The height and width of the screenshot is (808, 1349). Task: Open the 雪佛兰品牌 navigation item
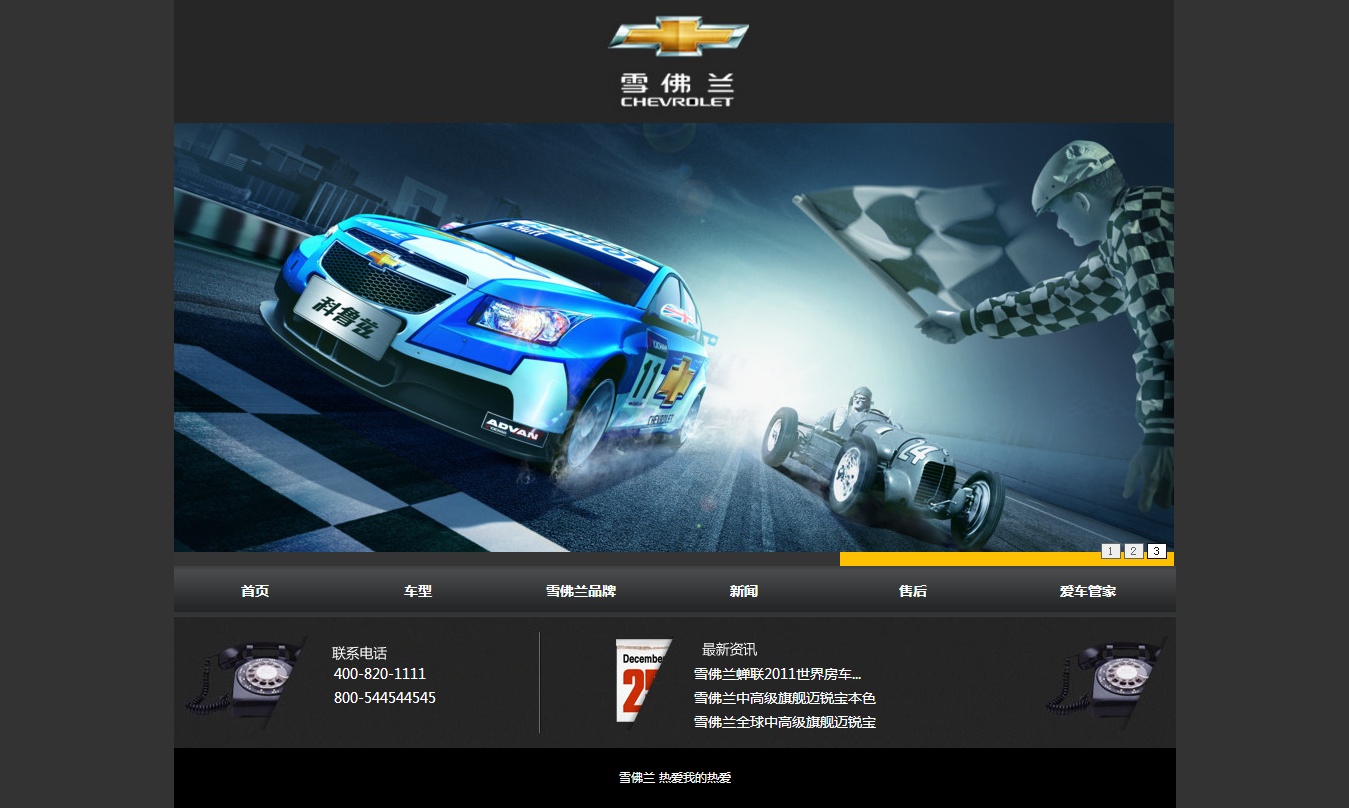point(581,591)
